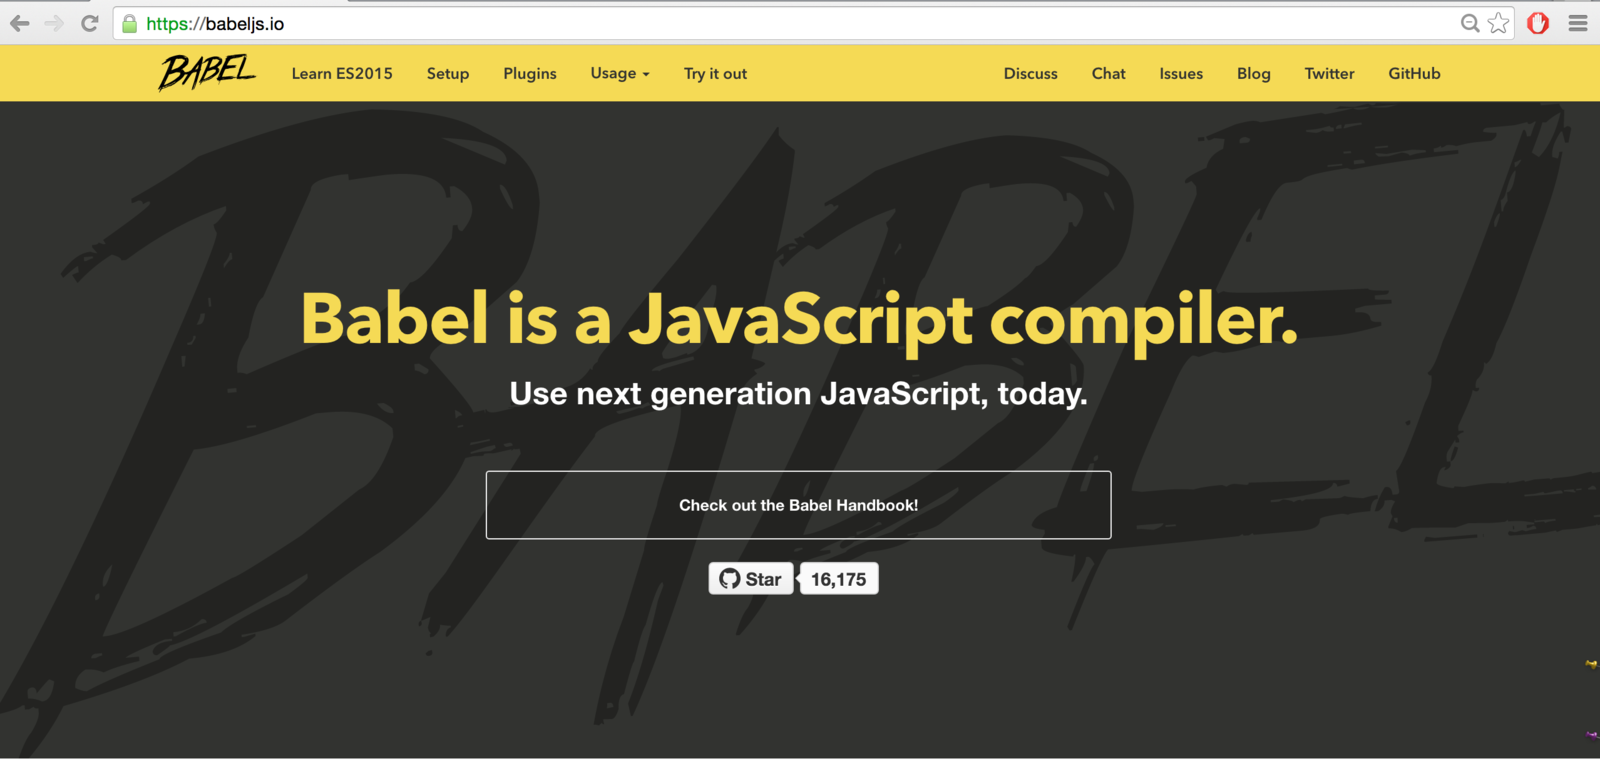Open the Usage dropdown menu

pos(620,73)
